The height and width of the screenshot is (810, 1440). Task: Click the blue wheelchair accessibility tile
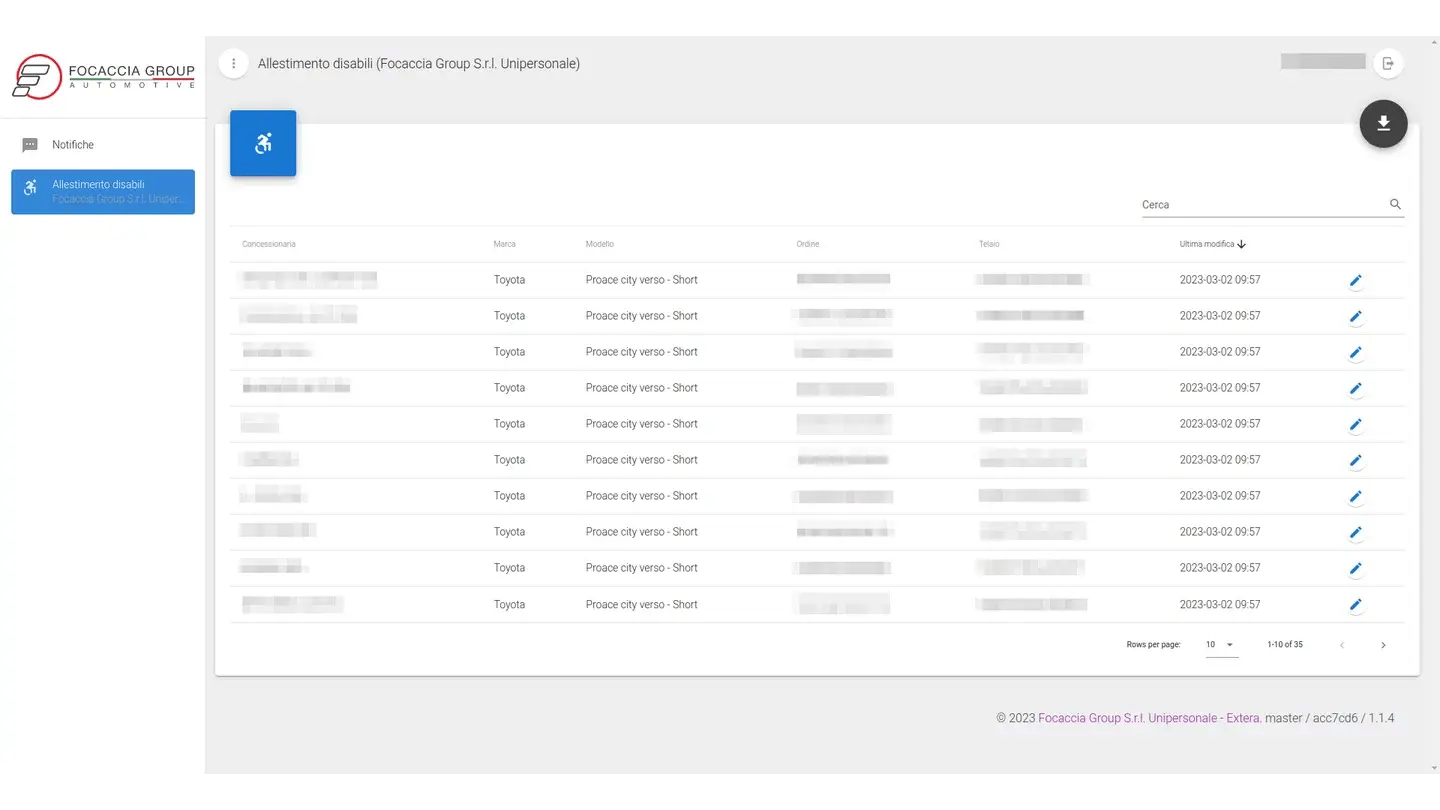(263, 143)
